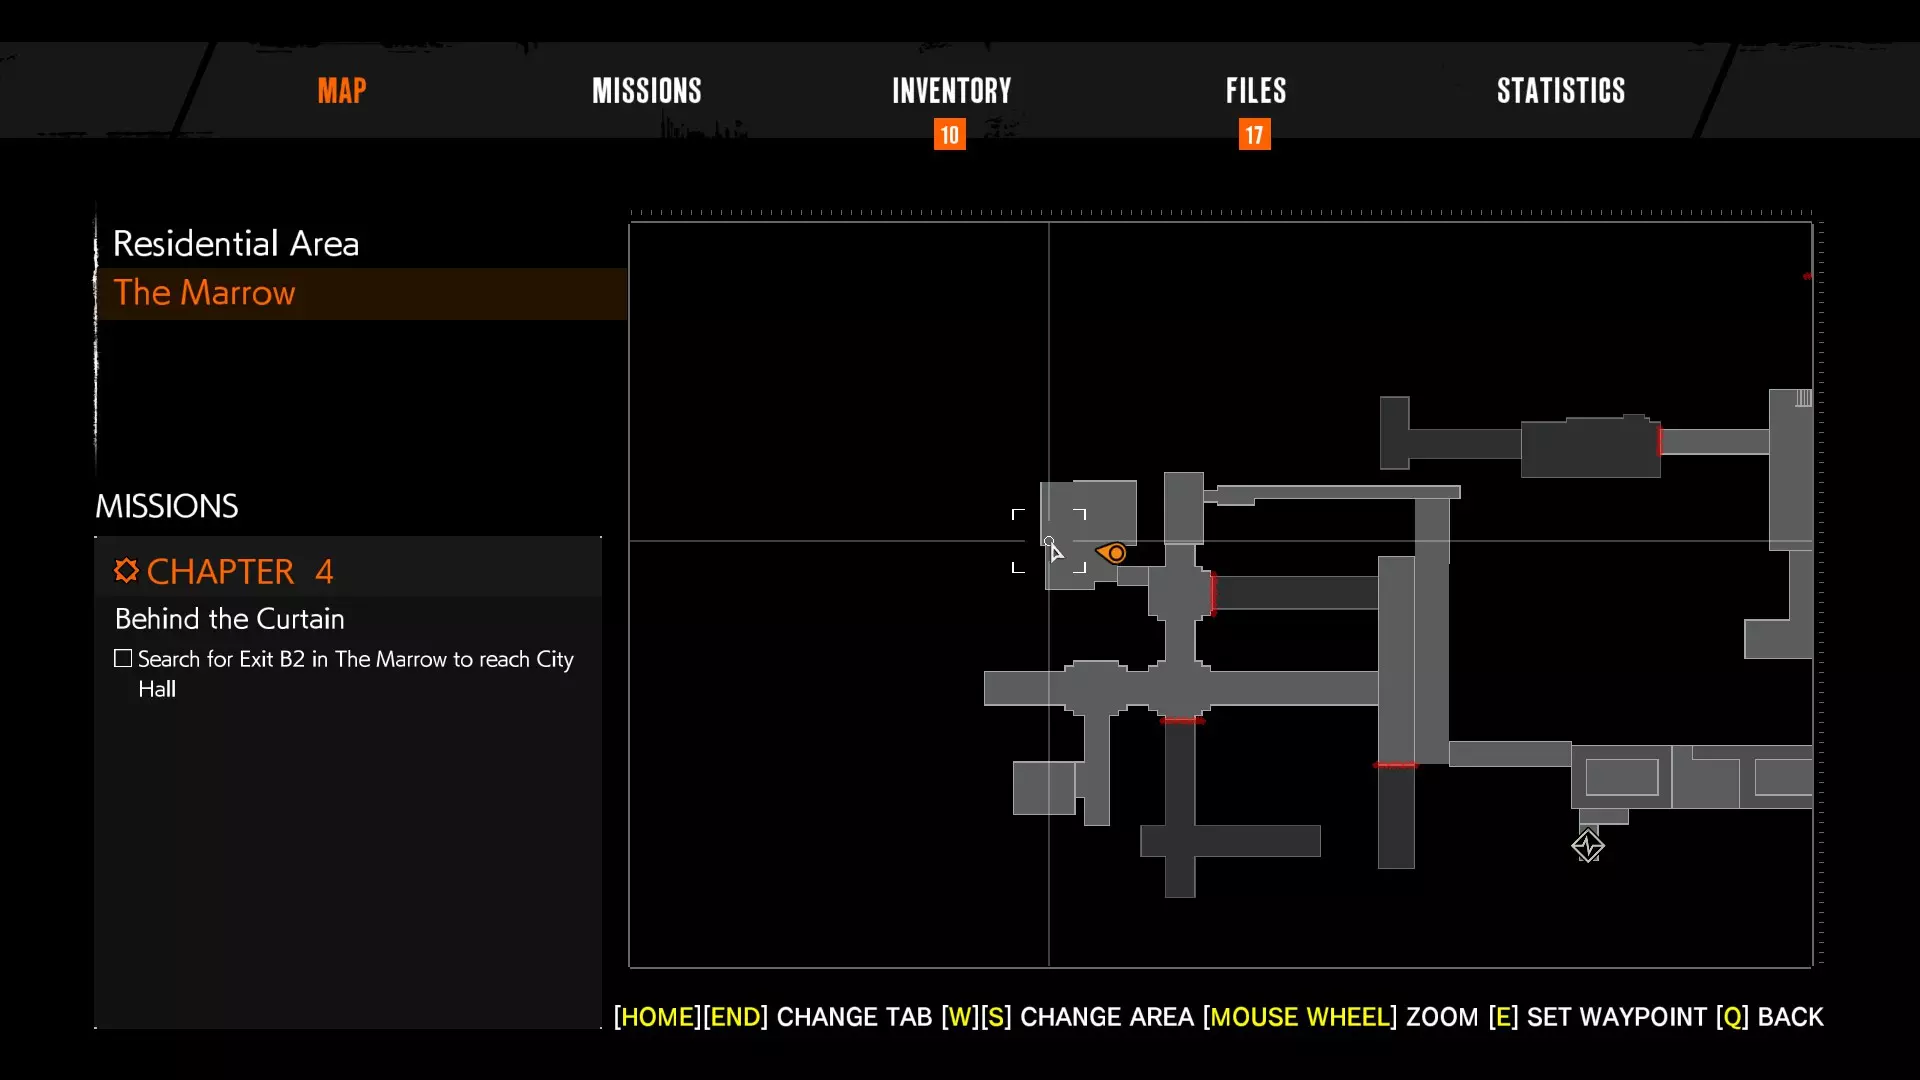Open the Inventory tab
This screenshot has width=1920, height=1080.
951,91
